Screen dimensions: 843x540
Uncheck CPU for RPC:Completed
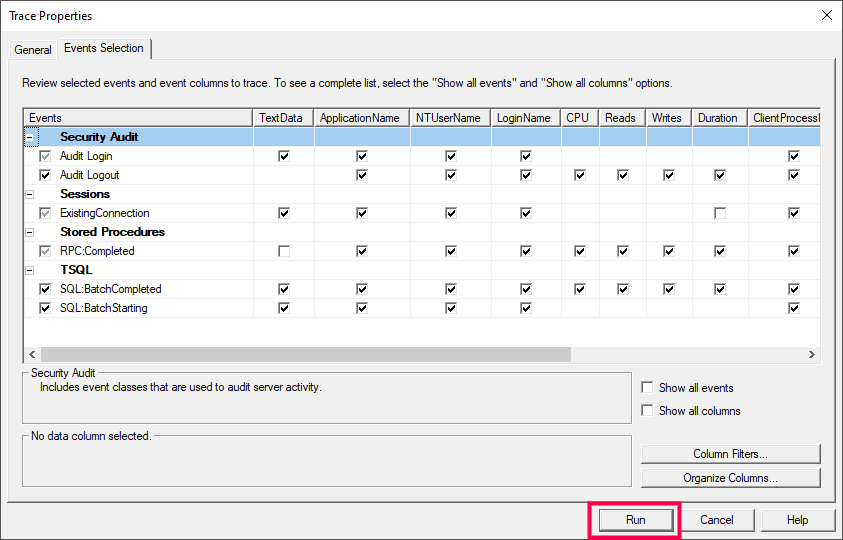tap(580, 251)
